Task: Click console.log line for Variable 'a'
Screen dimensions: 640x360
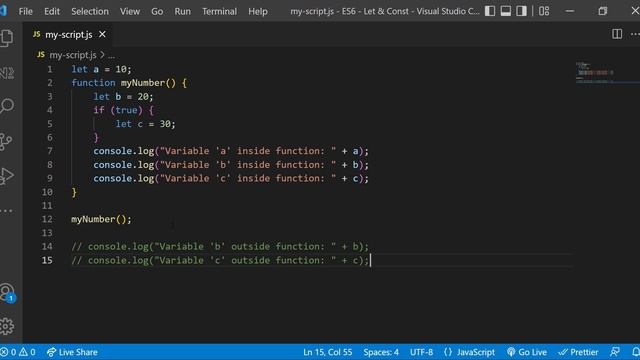Action: [x=231, y=151]
